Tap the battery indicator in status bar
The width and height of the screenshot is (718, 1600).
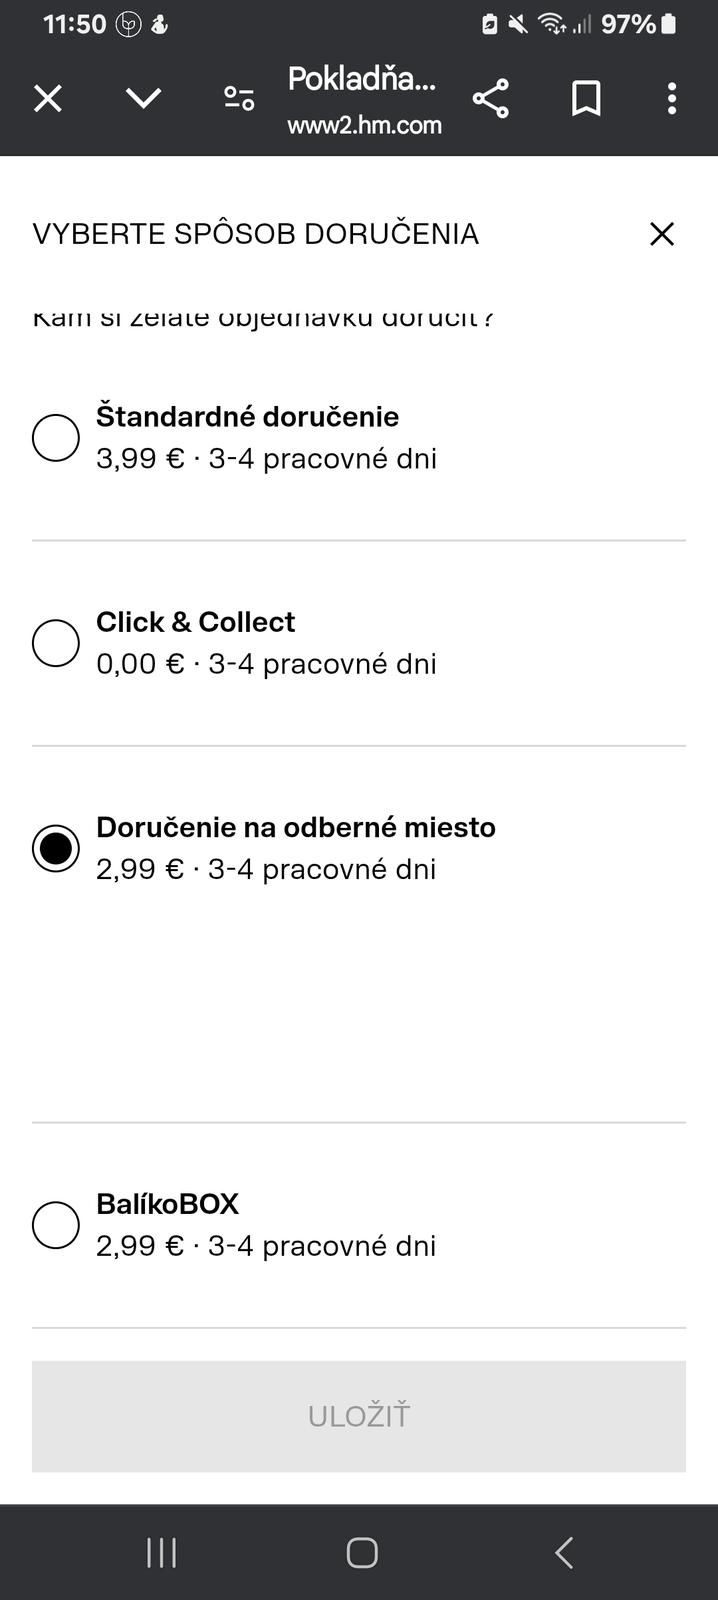[669, 24]
